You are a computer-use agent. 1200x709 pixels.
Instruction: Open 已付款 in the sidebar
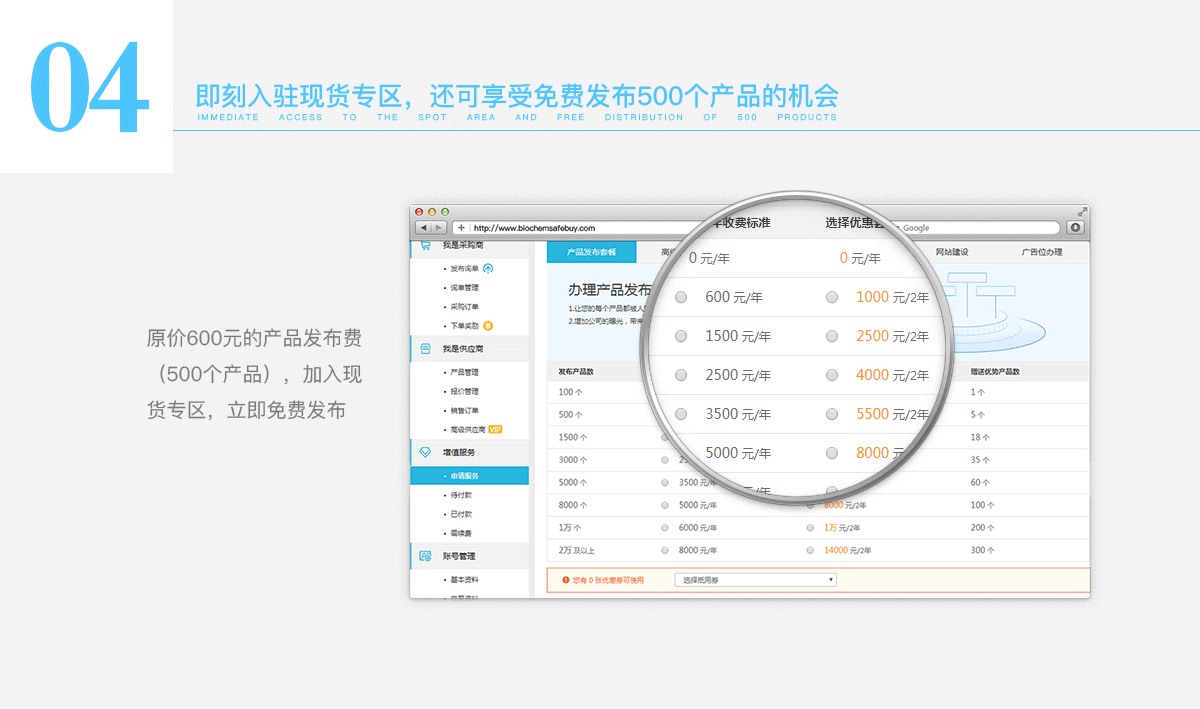[x=461, y=514]
